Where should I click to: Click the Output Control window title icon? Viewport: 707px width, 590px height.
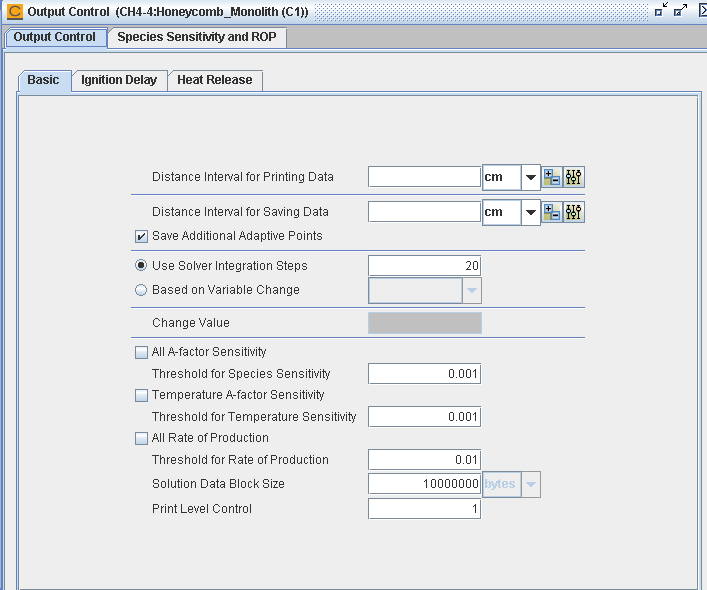[15, 12]
